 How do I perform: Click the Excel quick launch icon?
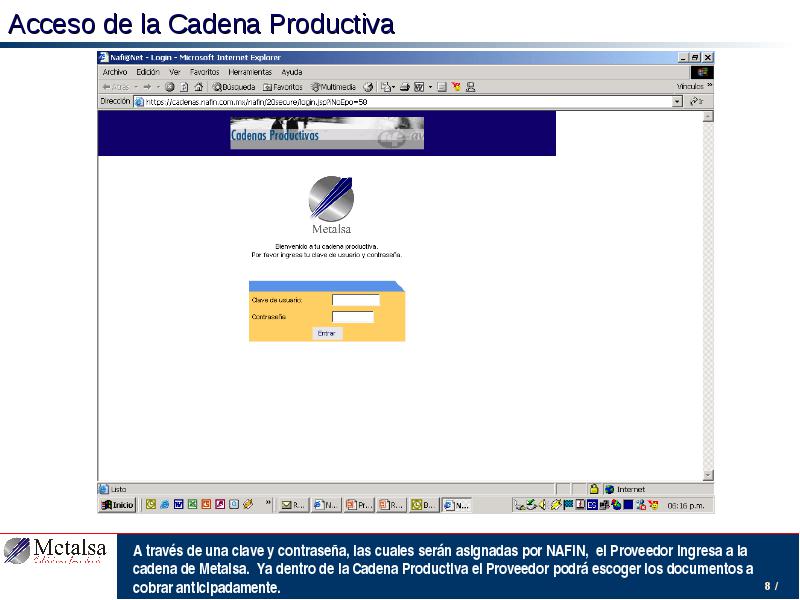pyautogui.click(x=192, y=505)
